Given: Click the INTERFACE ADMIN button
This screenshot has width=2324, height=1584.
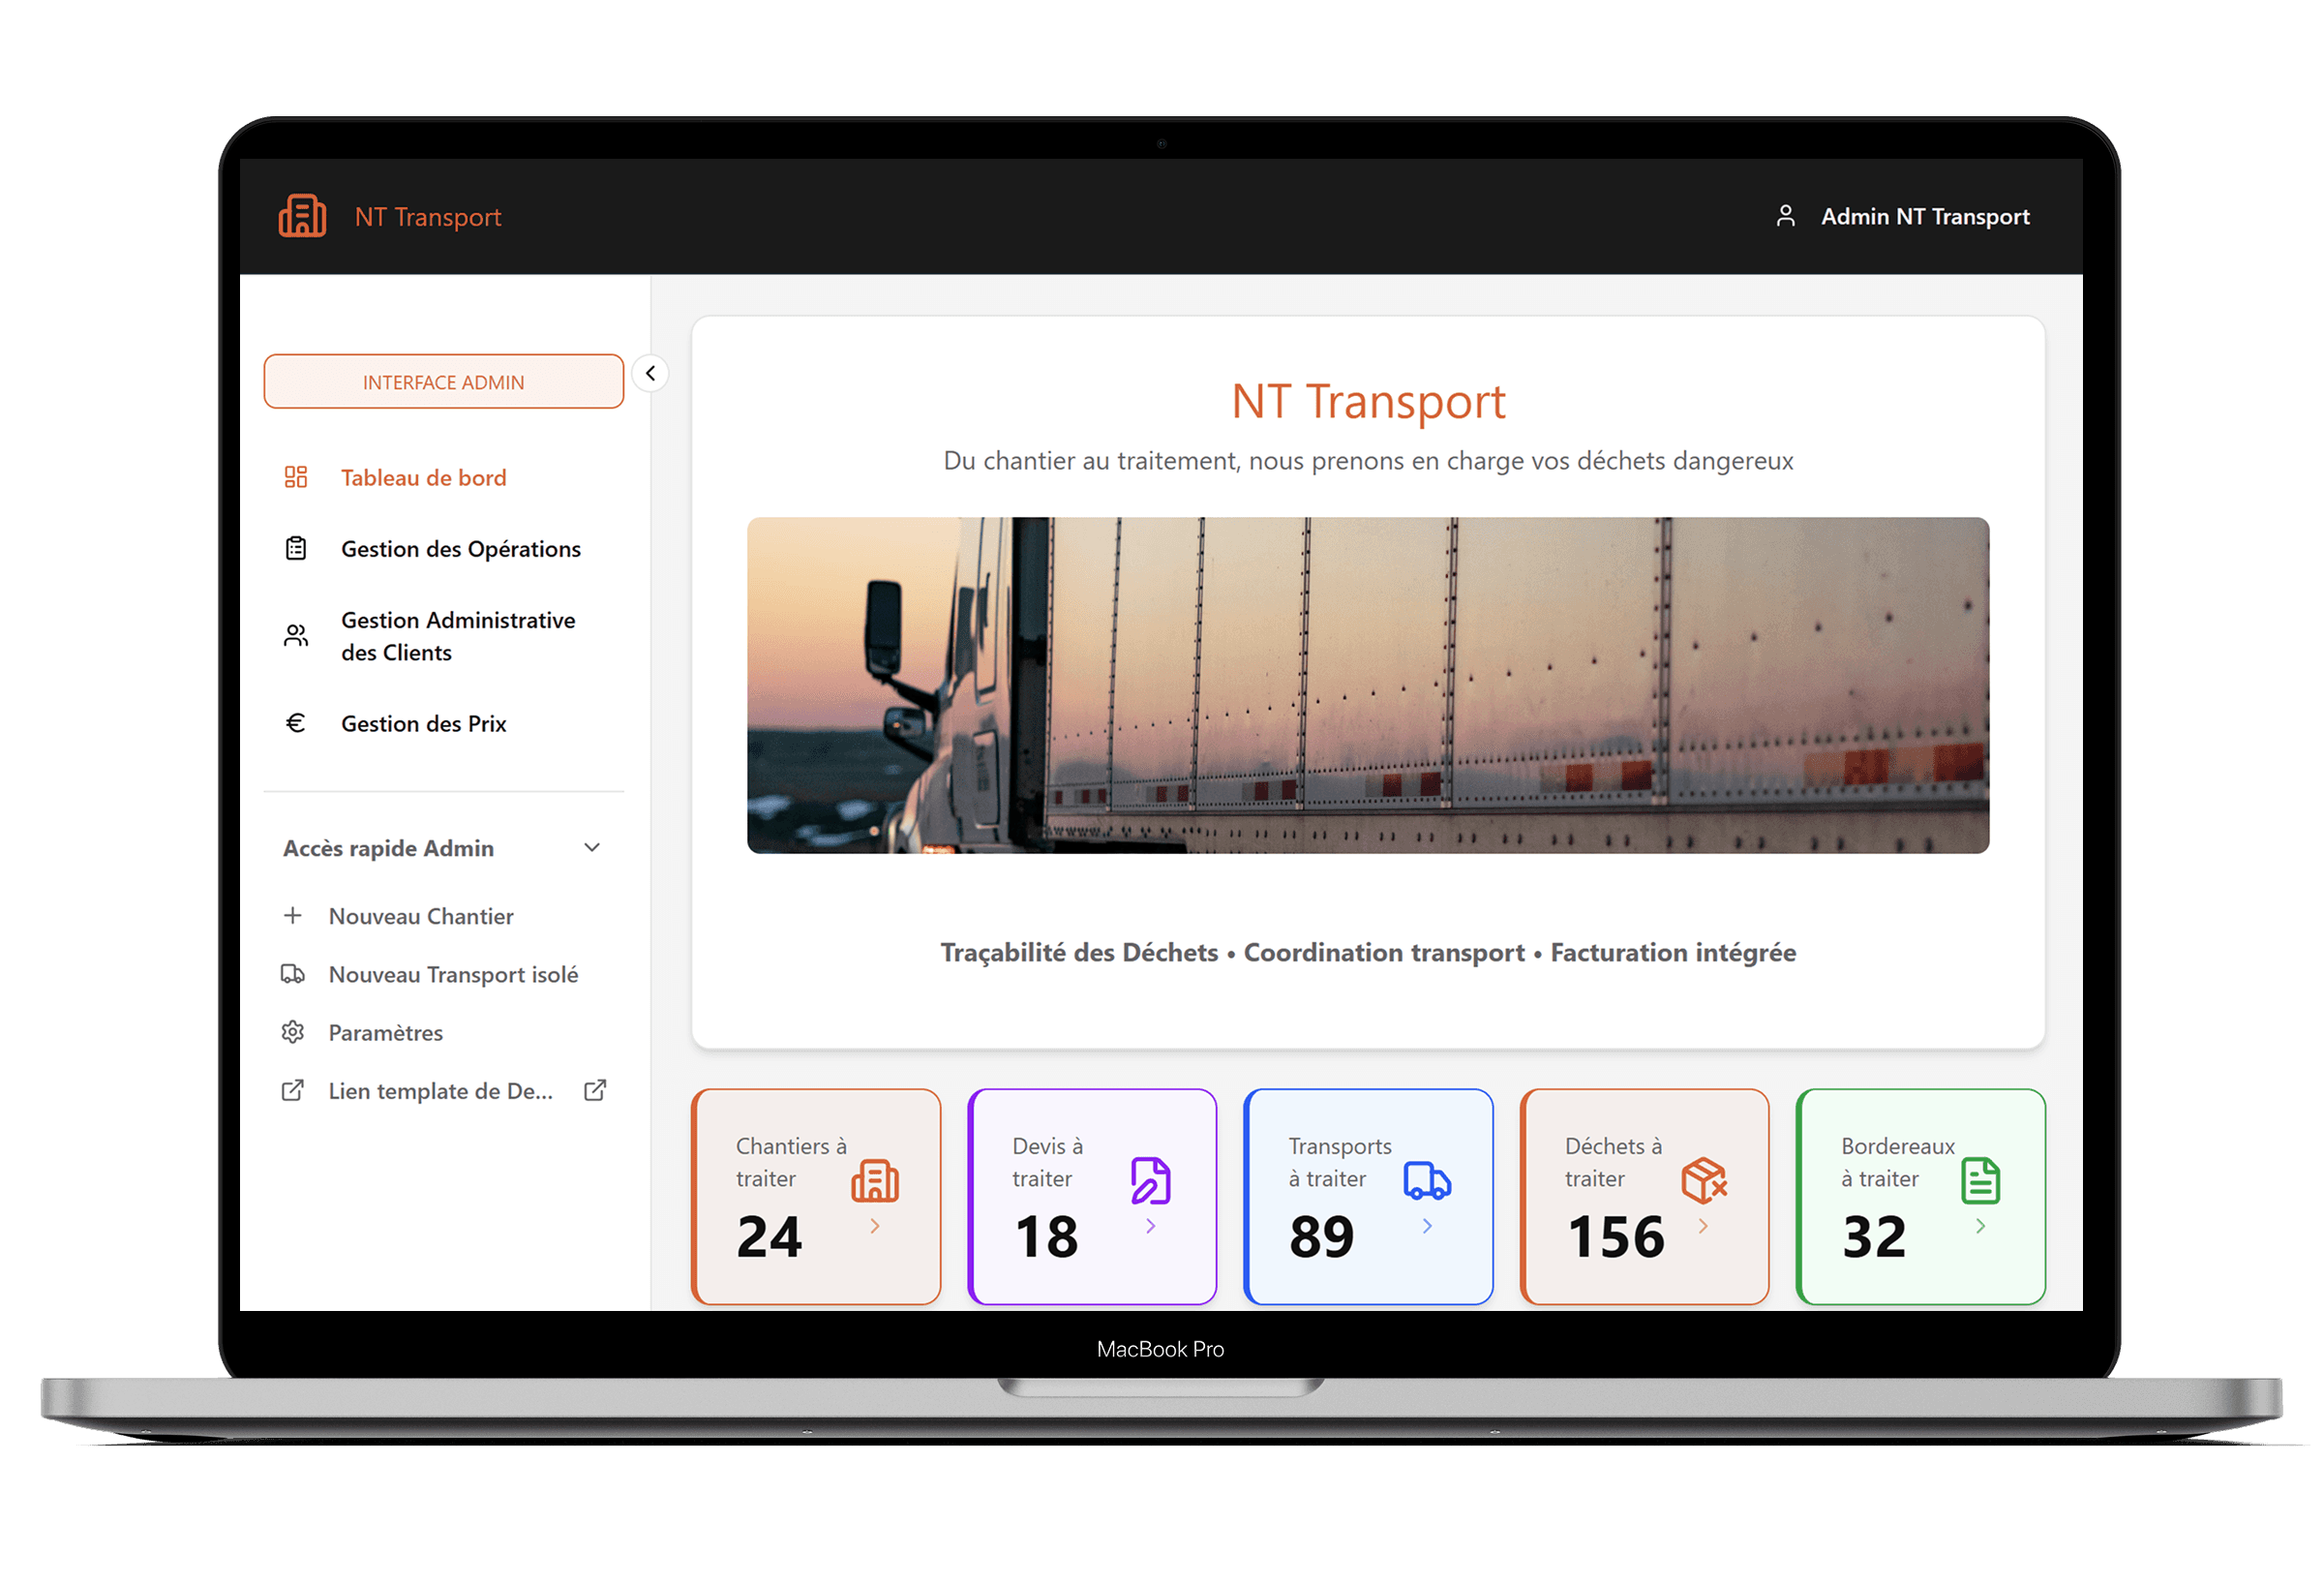Looking at the screenshot, I should [x=443, y=381].
